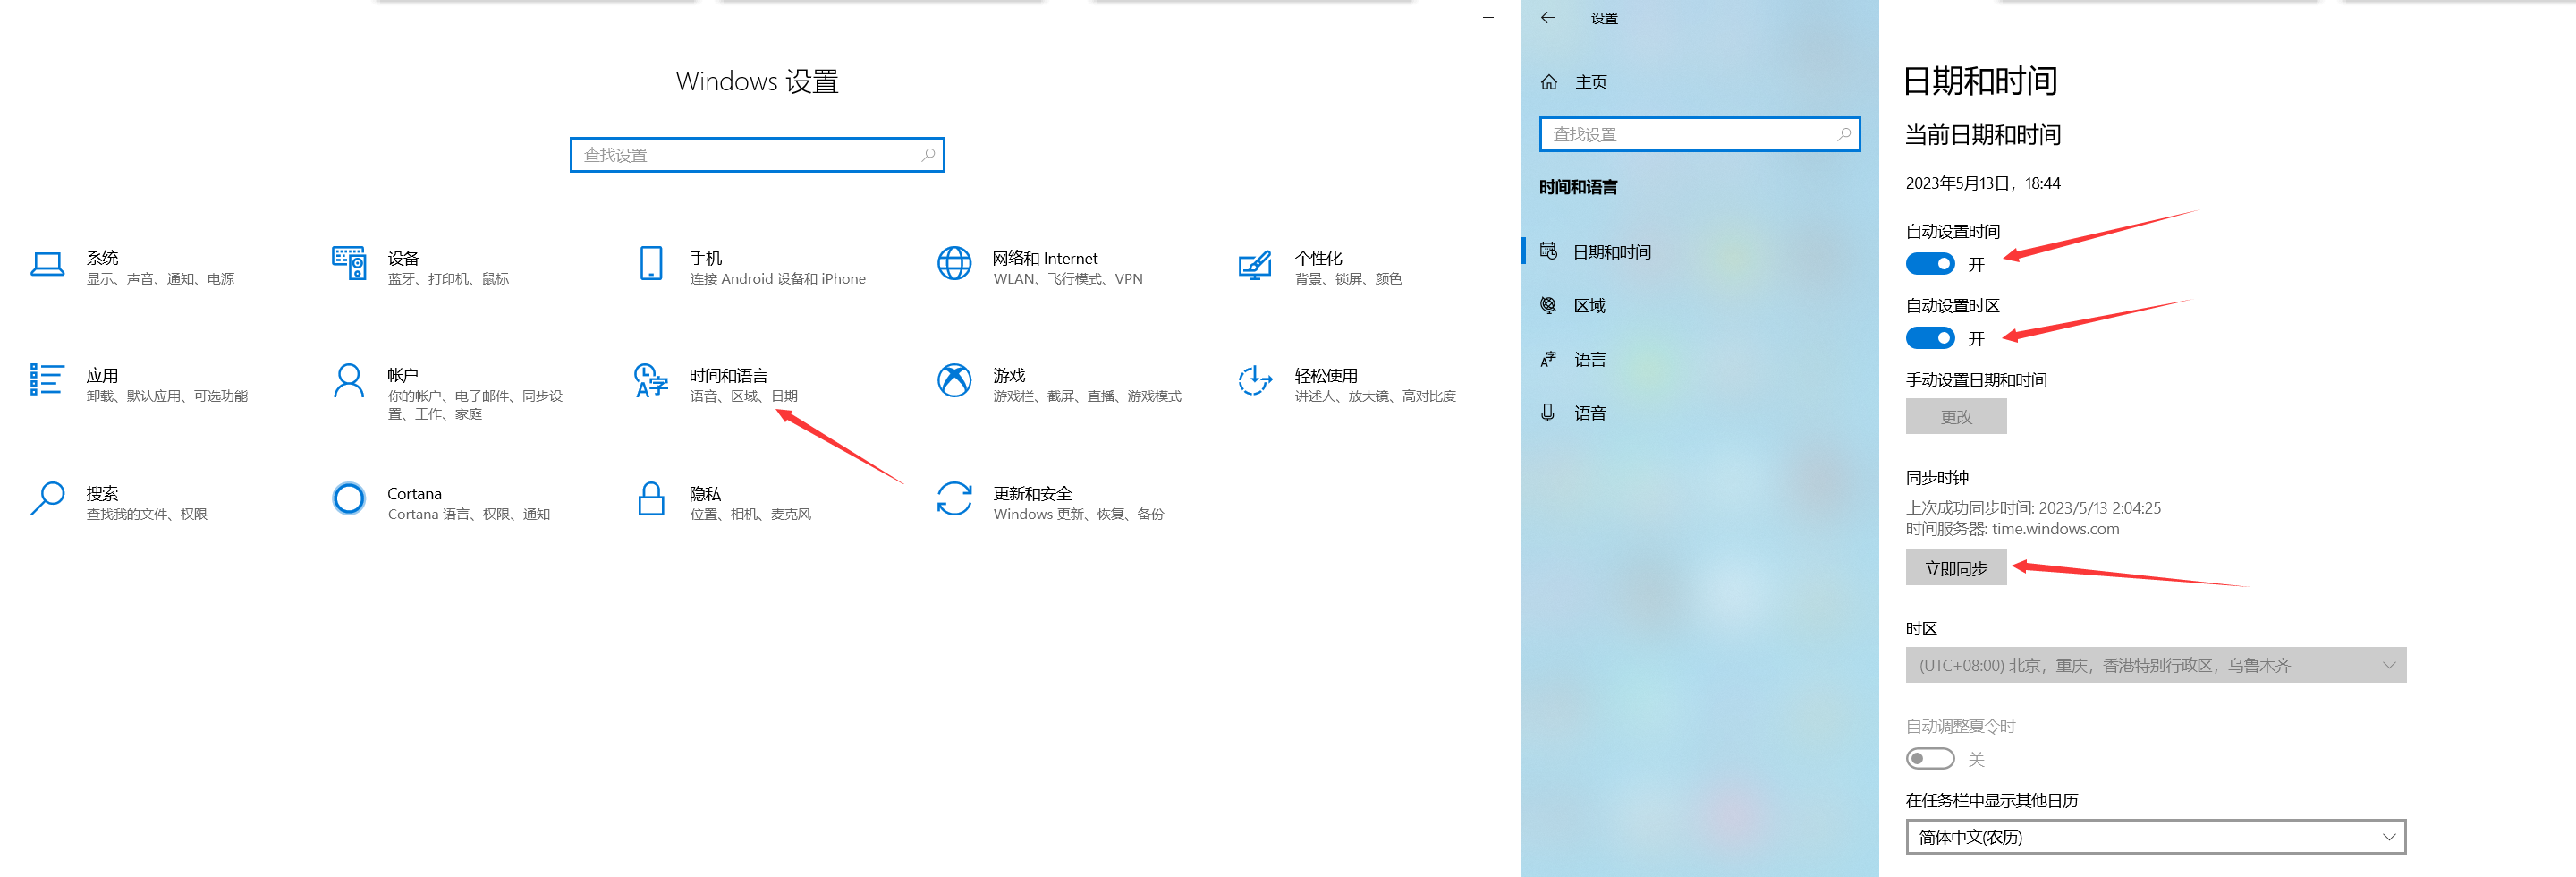Open the 时间和语言 clock-letter icon

point(651,381)
